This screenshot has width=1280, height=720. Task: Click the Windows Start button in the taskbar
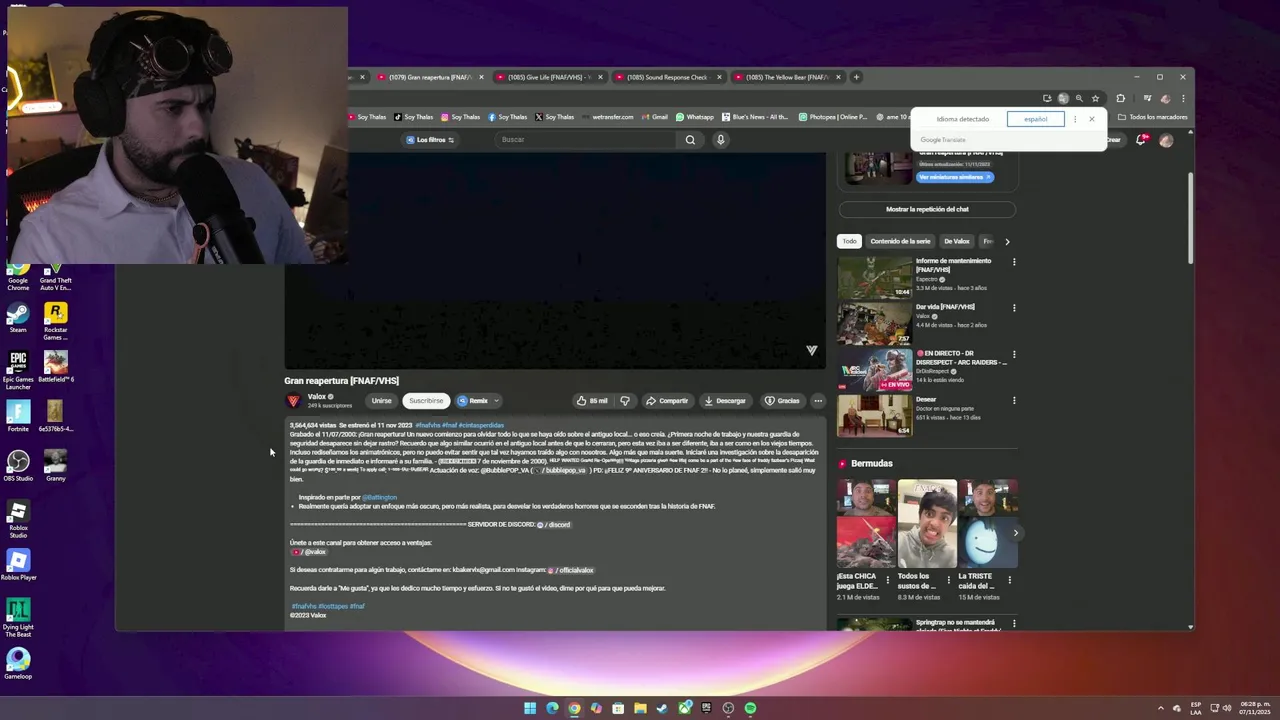pyautogui.click(x=530, y=708)
